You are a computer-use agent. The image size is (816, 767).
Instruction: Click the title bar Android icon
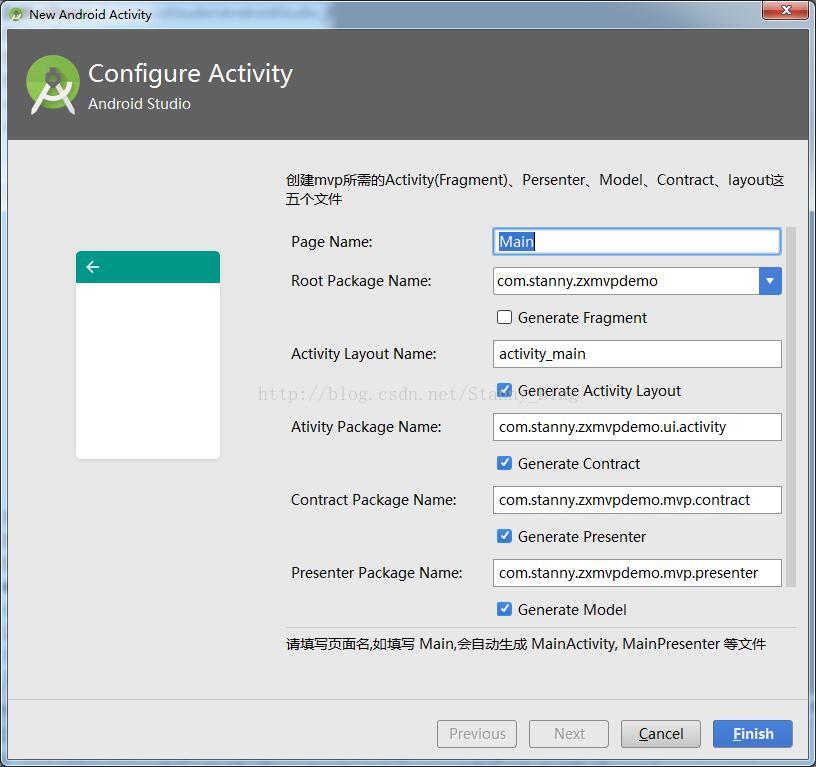pos(16,14)
